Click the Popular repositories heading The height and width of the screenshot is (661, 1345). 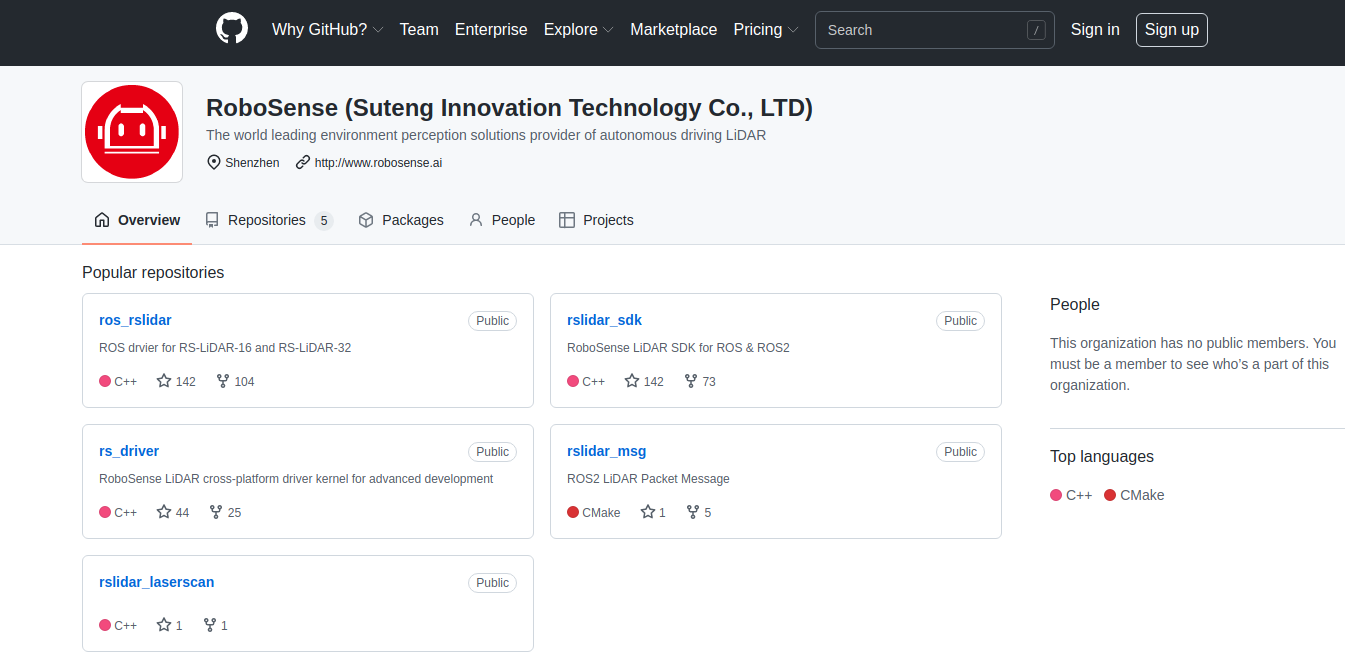point(153,272)
